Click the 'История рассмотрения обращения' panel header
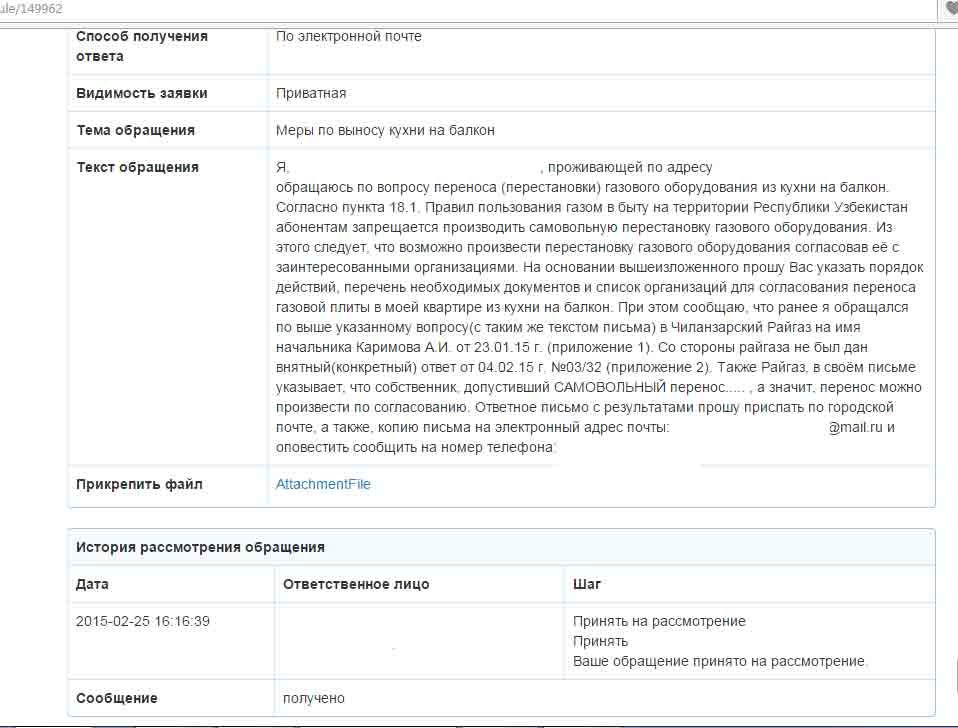 click(200, 547)
